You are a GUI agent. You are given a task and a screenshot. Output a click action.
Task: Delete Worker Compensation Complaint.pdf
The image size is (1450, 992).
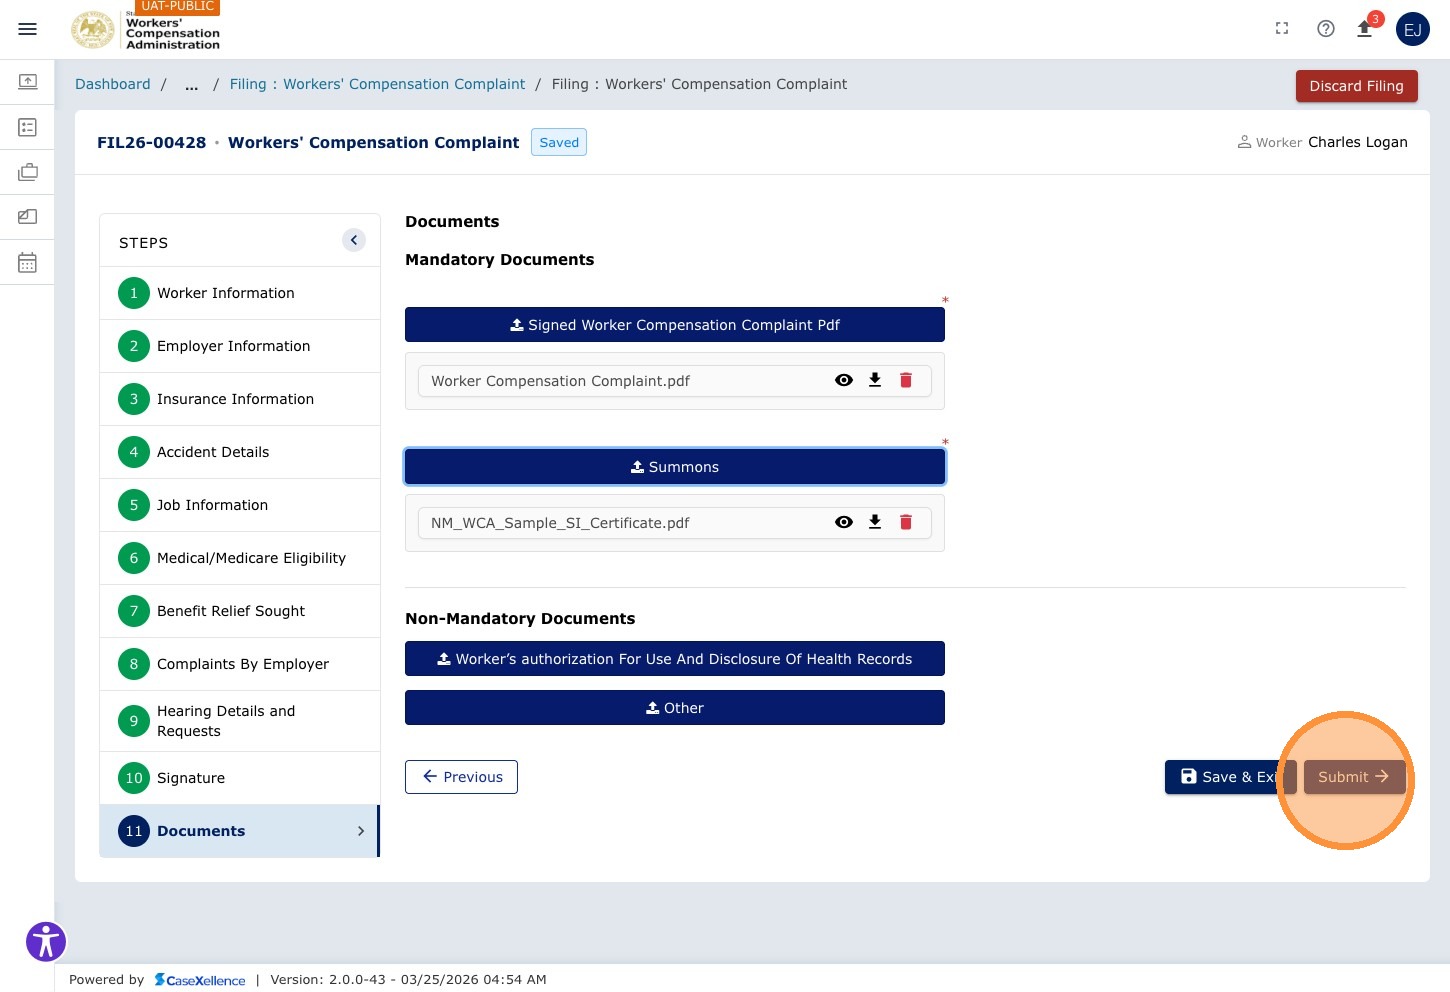tap(906, 380)
